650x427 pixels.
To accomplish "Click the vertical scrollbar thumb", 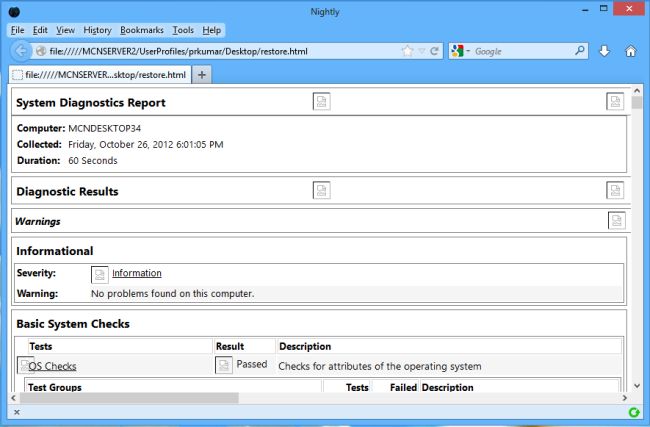I will tap(637, 102).
